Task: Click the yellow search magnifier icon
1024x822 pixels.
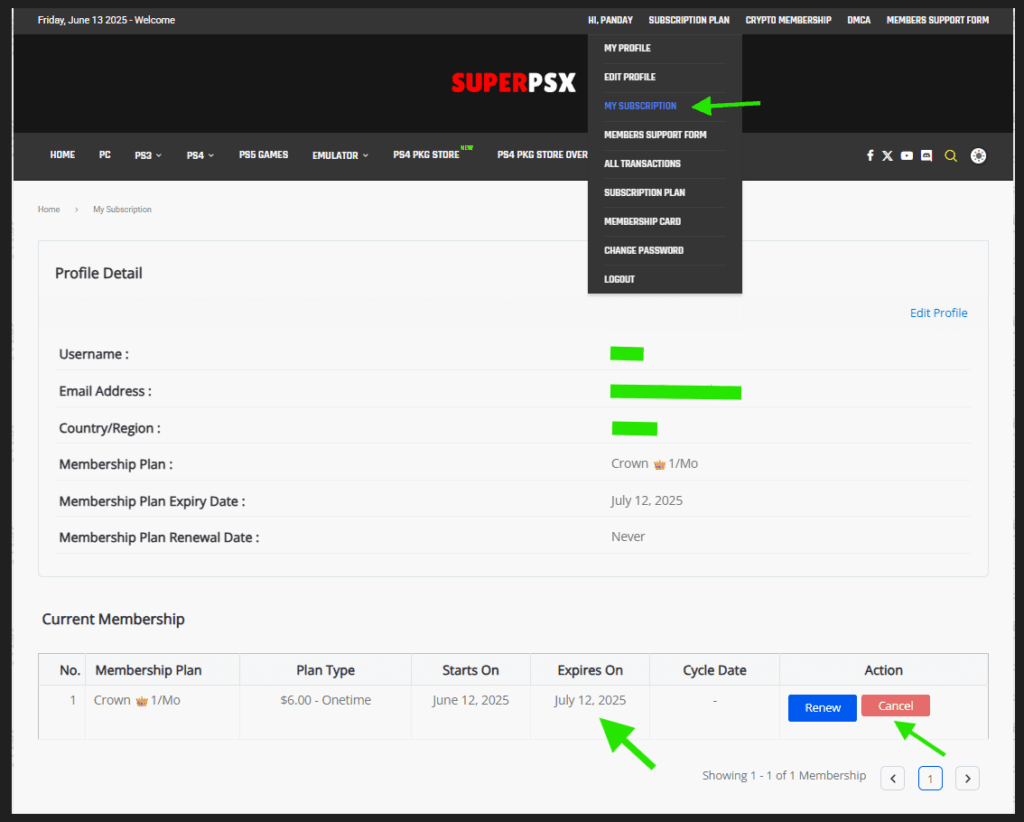Action: tap(951, 155)
